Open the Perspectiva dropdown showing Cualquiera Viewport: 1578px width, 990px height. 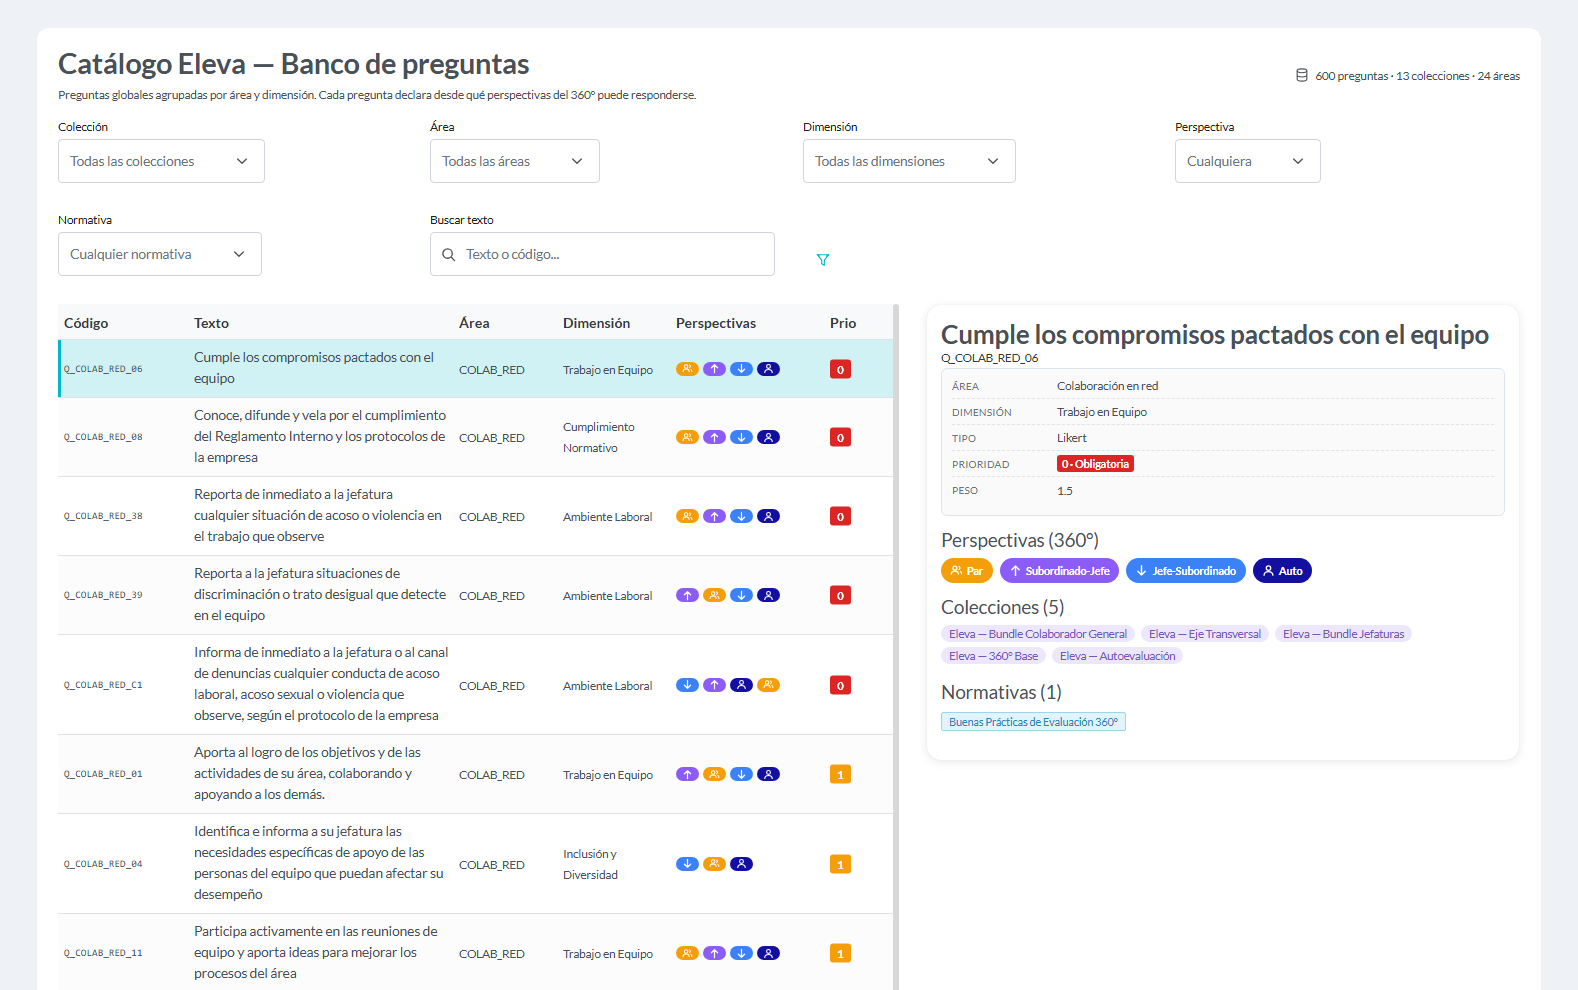(1248, 161)
